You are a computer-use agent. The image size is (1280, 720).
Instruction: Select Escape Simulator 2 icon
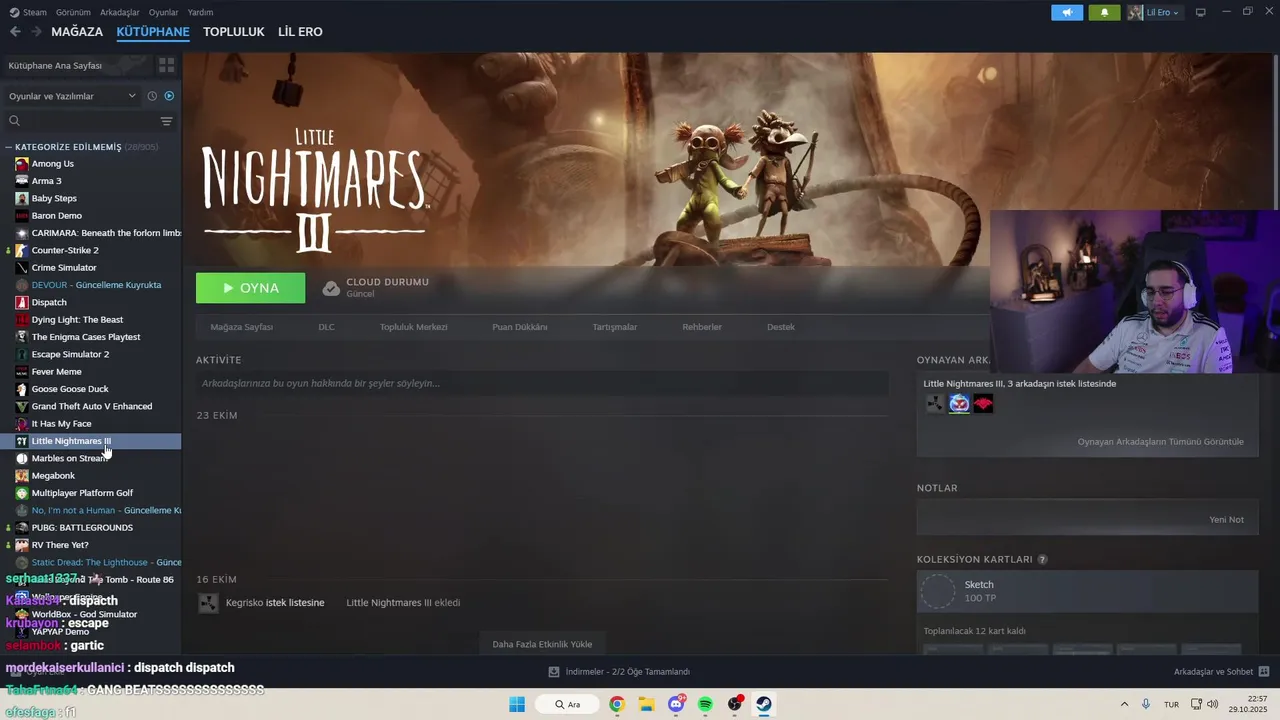[x=22, y=354]
